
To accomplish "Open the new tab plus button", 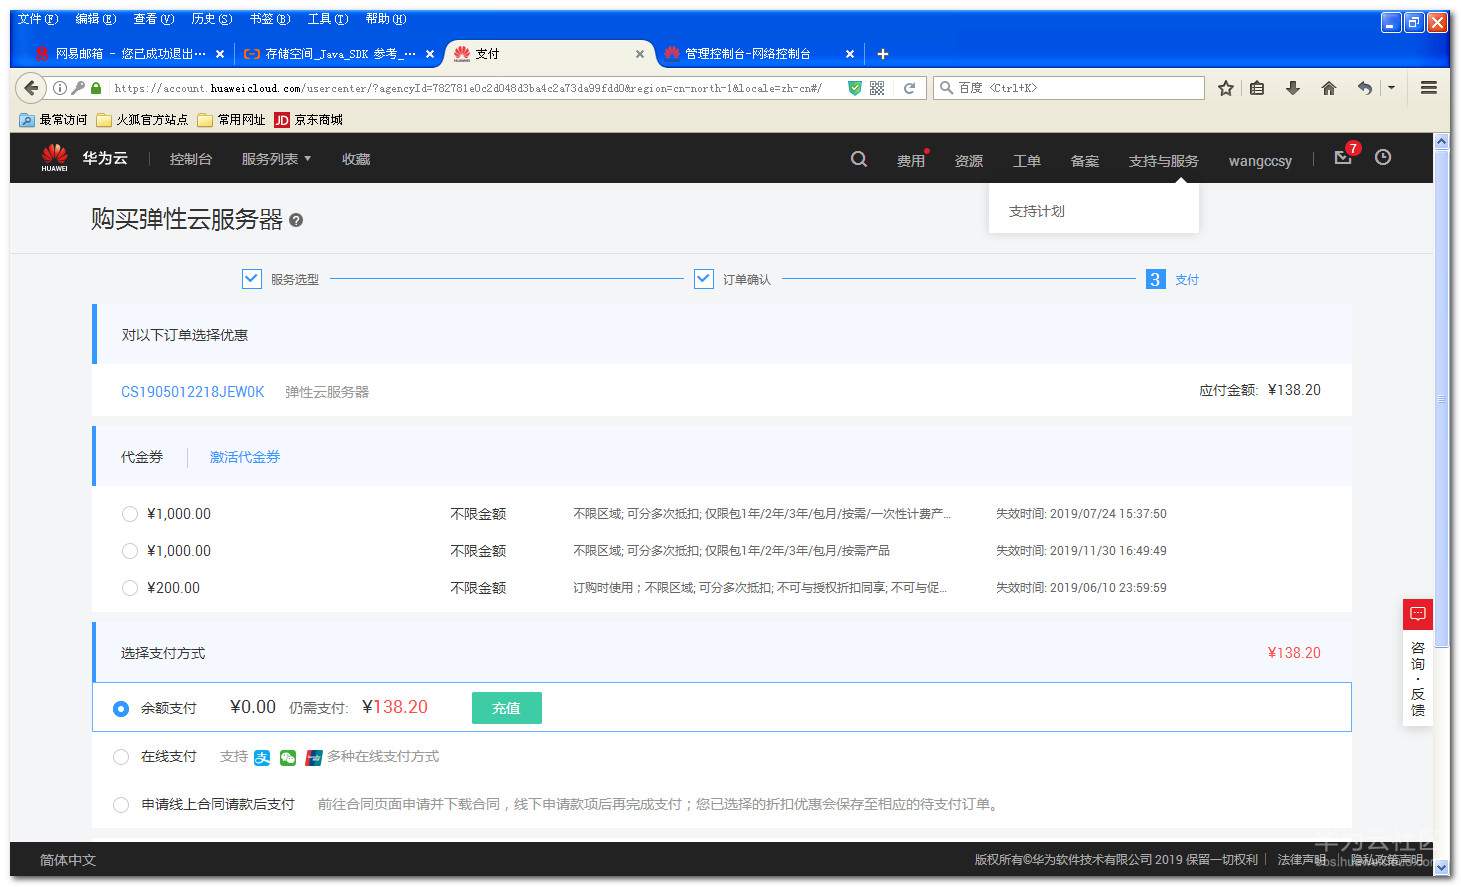I will [x=882, y=54].
